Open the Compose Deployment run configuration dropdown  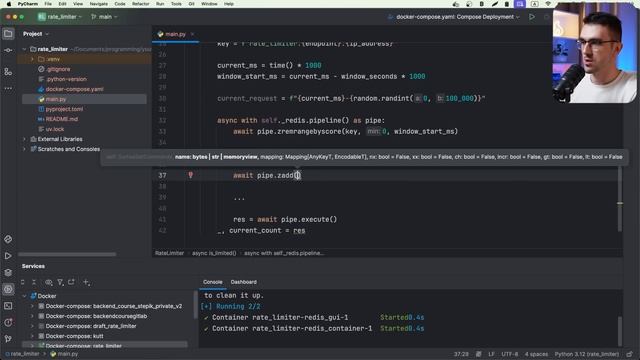(x=453, y=17)
